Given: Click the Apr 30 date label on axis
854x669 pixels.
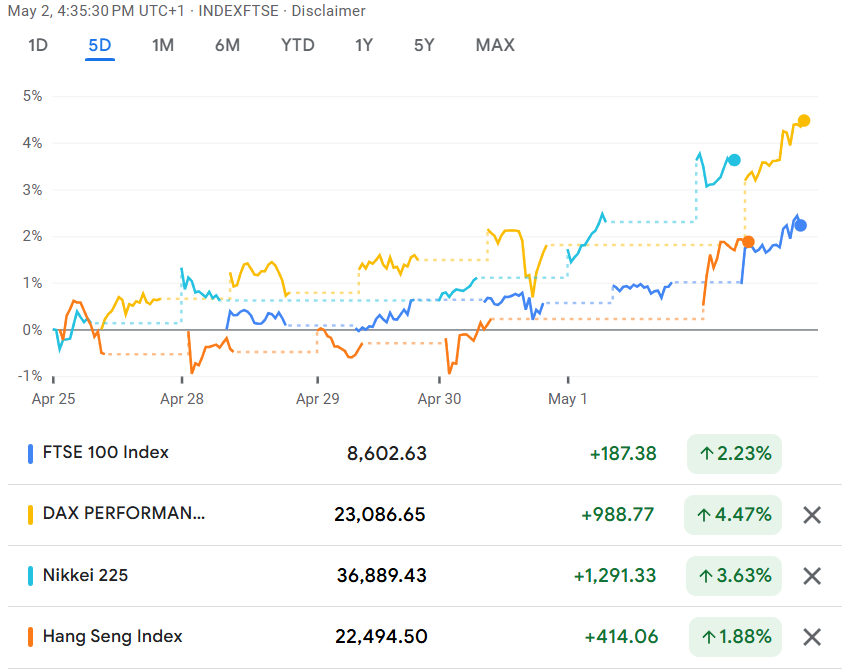Looking at the screenshot, I should point(440,399).
